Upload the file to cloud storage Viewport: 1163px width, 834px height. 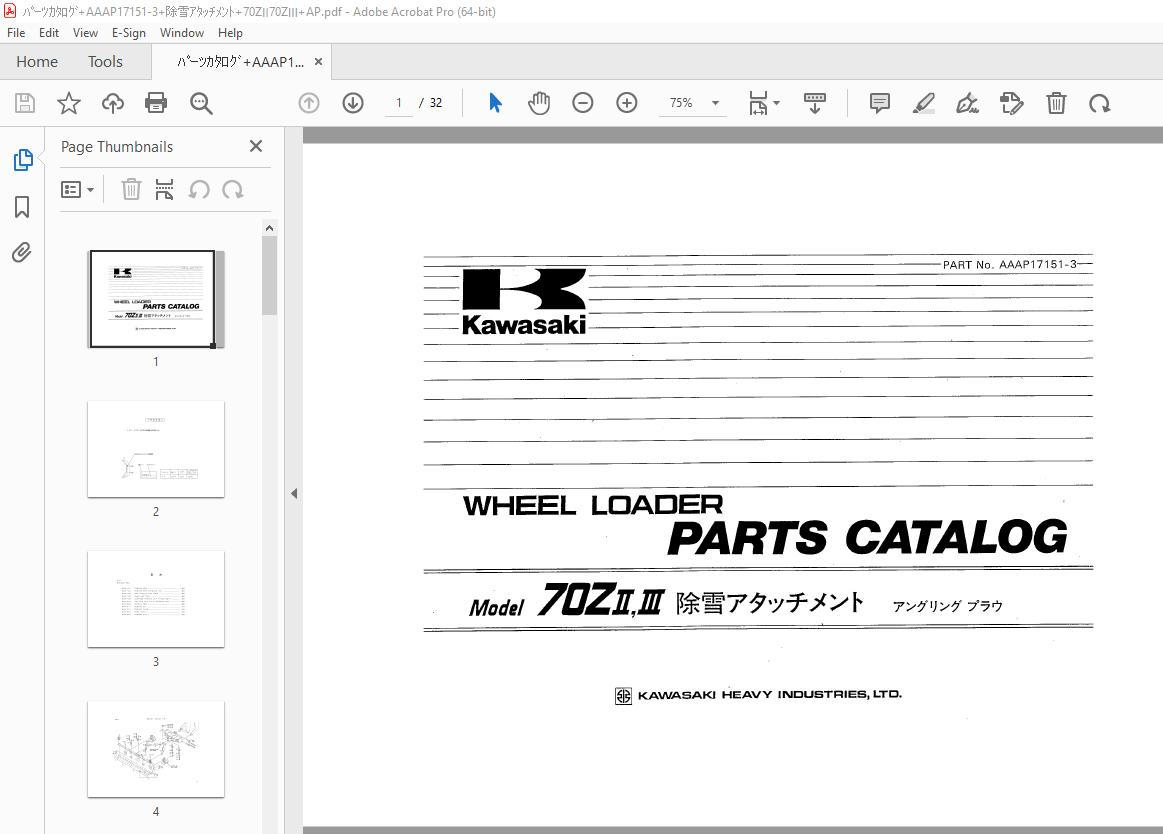pos(113,103)
